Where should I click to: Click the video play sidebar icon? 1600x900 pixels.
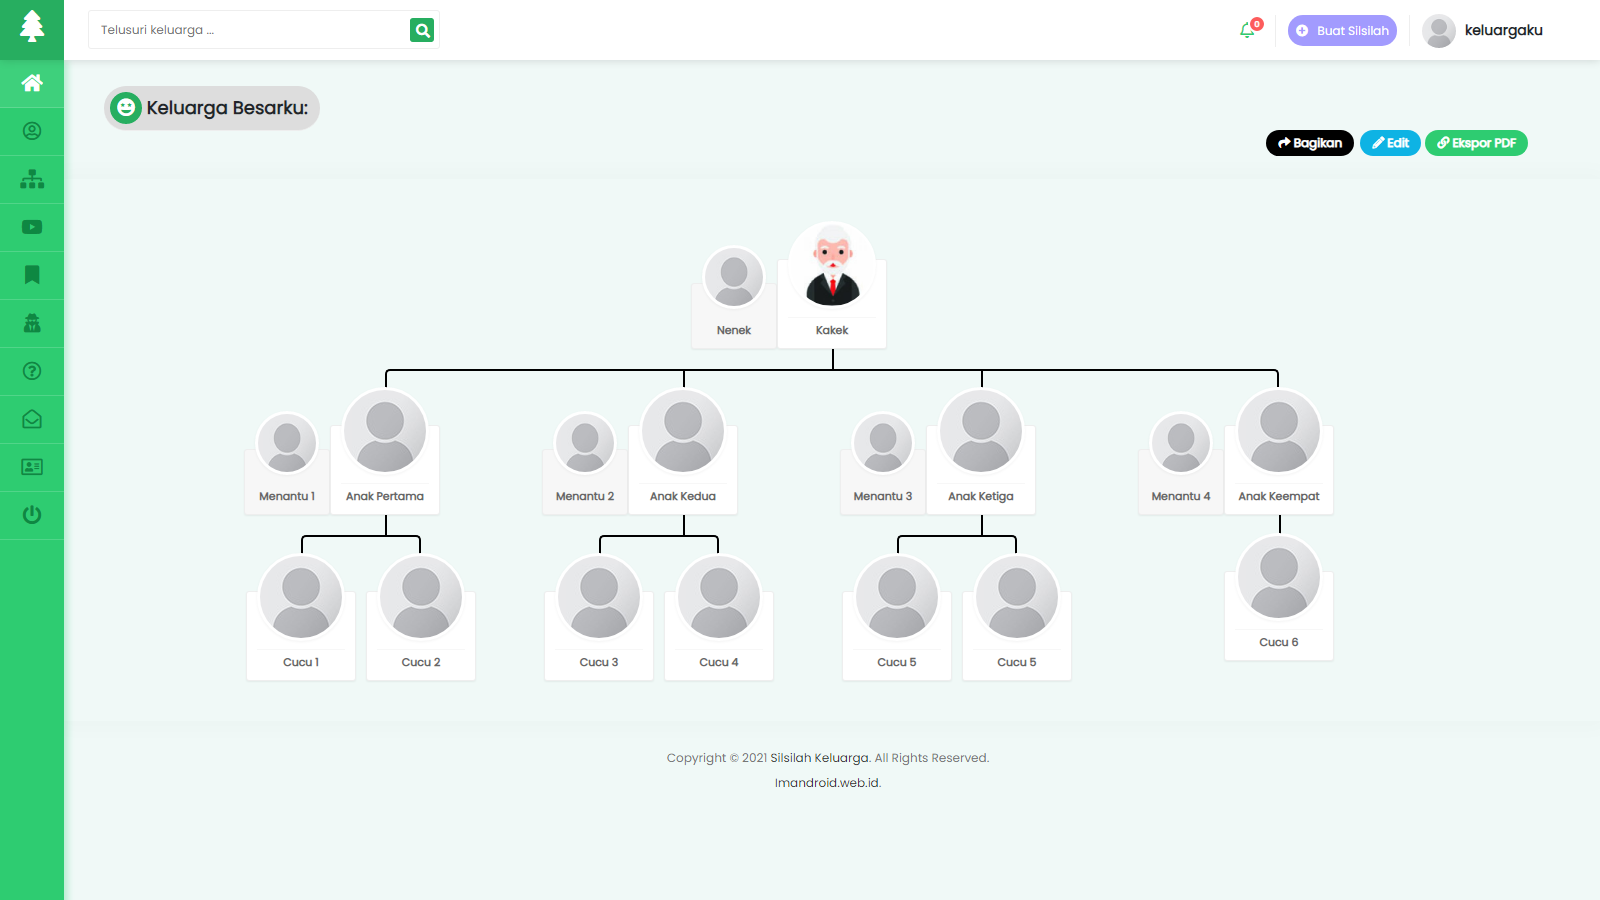tap(32, 227)
